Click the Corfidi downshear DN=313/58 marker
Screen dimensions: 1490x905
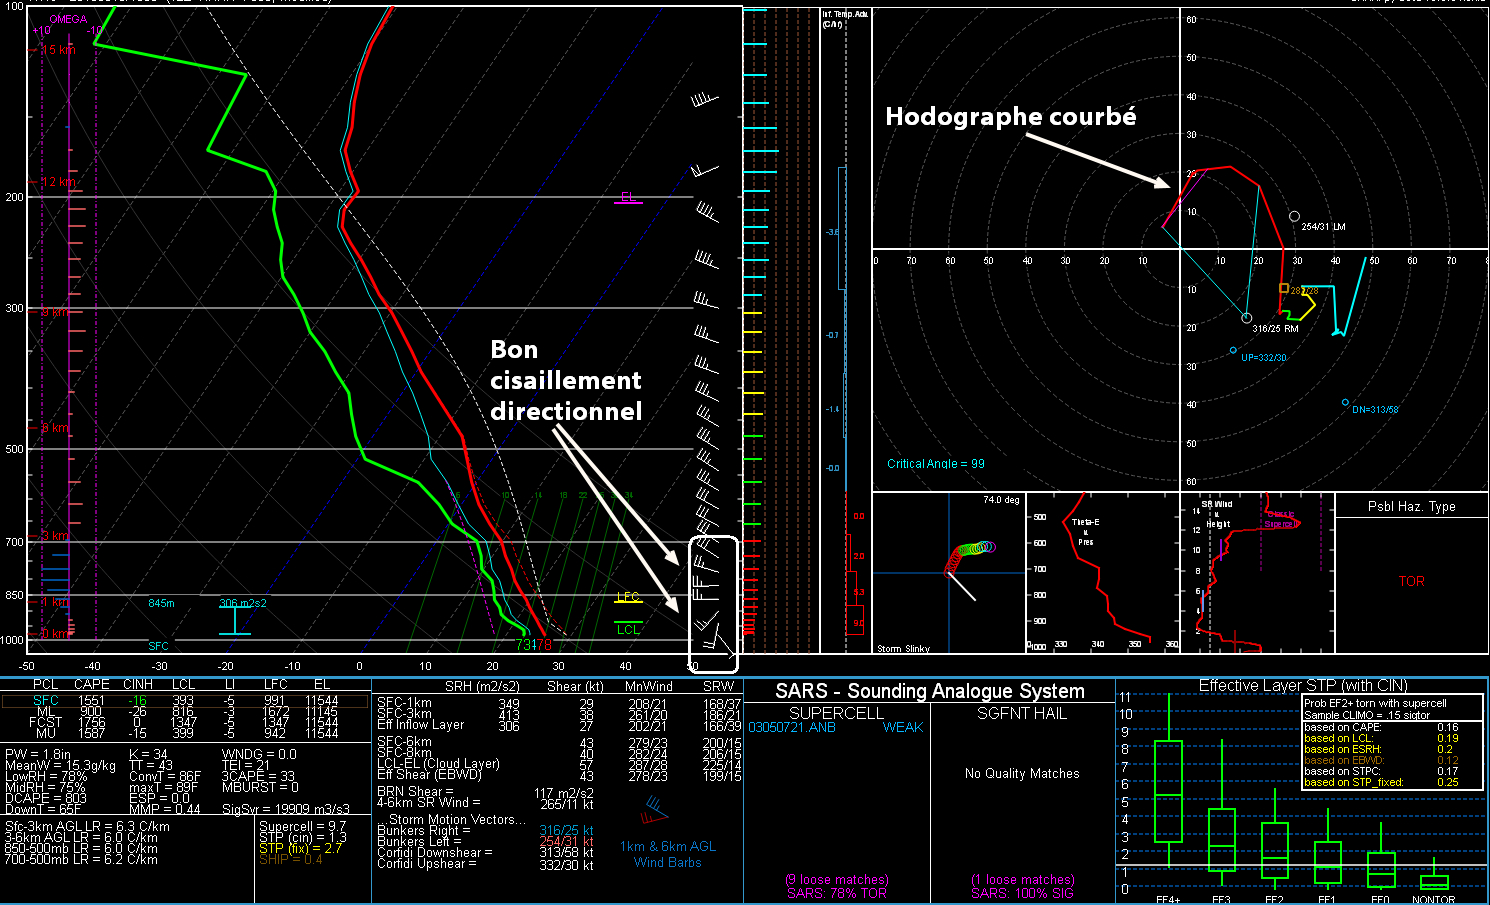1345,403
